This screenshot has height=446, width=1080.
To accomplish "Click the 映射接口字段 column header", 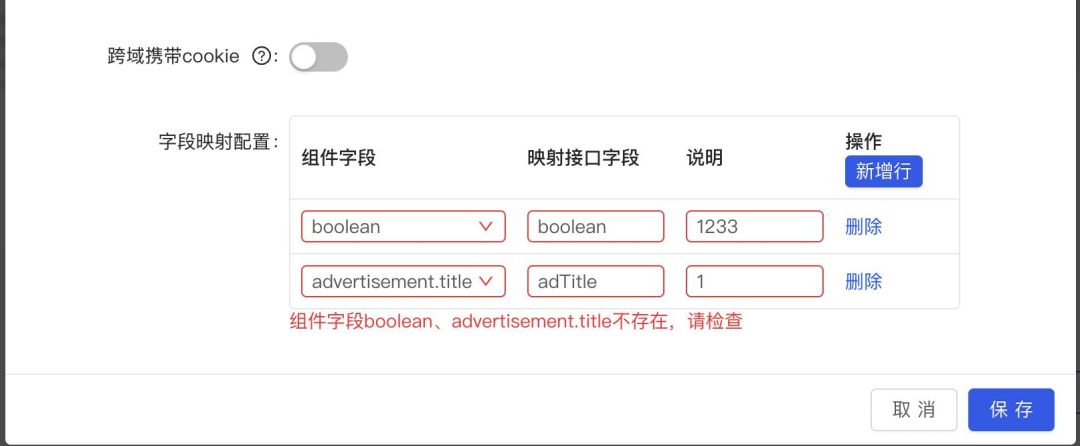I will pos(583,158).
